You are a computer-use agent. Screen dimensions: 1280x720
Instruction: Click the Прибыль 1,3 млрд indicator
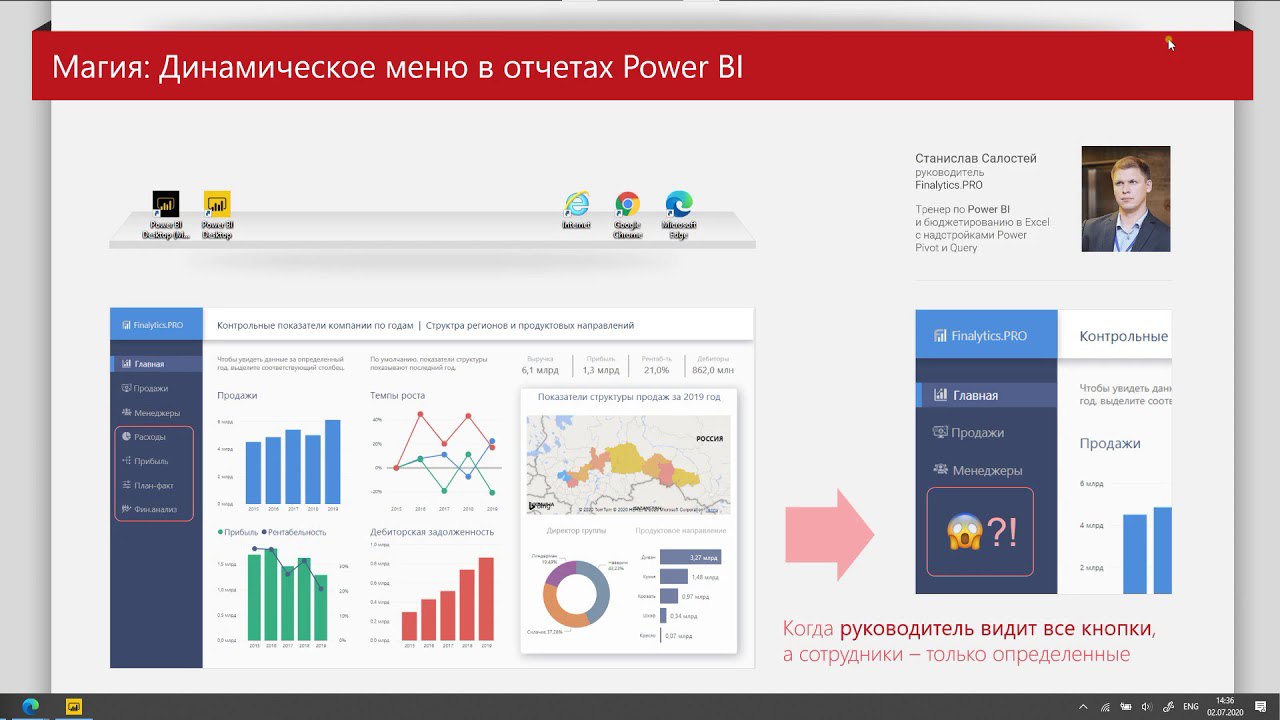pos(601,365)
